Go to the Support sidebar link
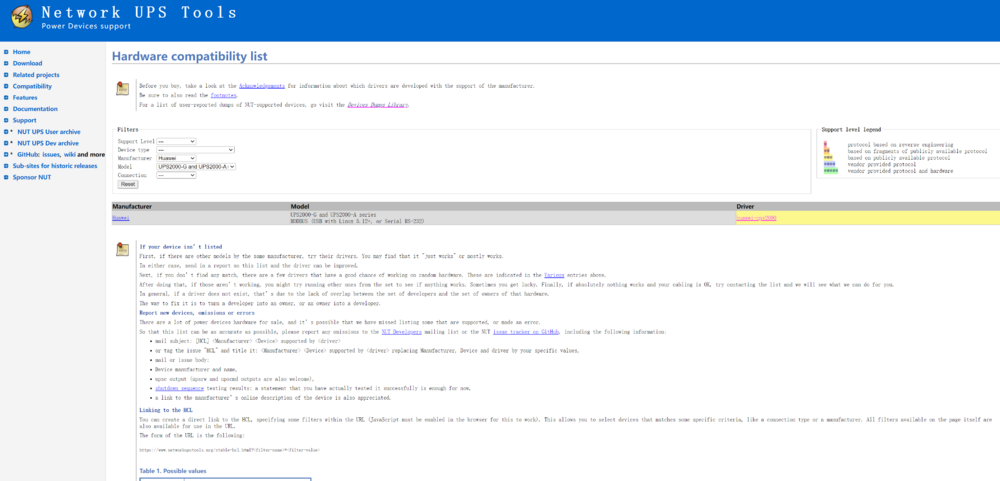 (25, 120)
